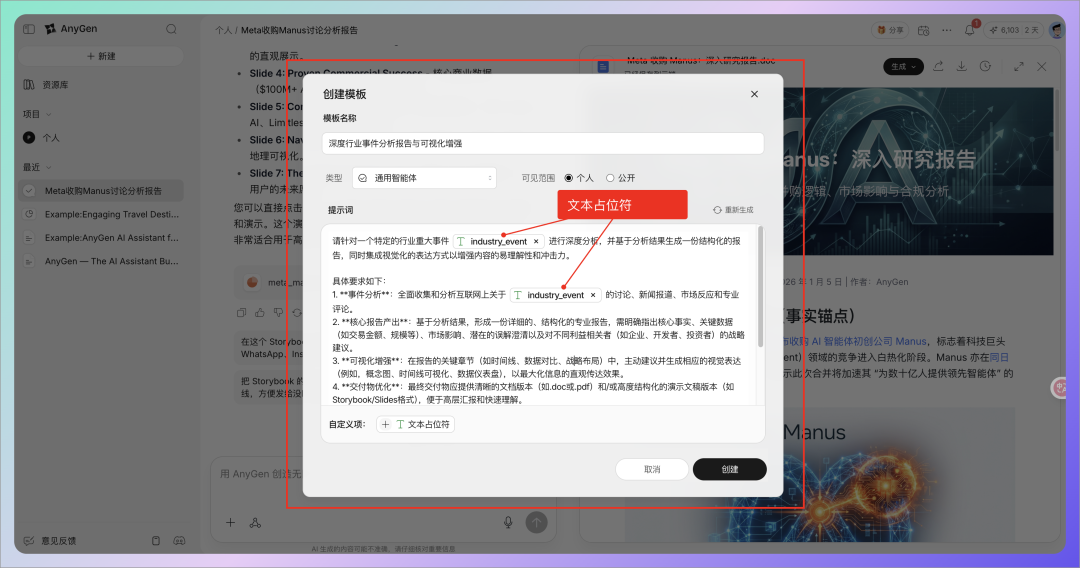Click 重新生成 to regenerate prompt
The width and height of the screenshot is (1080, 568).
tap(733, 210)
